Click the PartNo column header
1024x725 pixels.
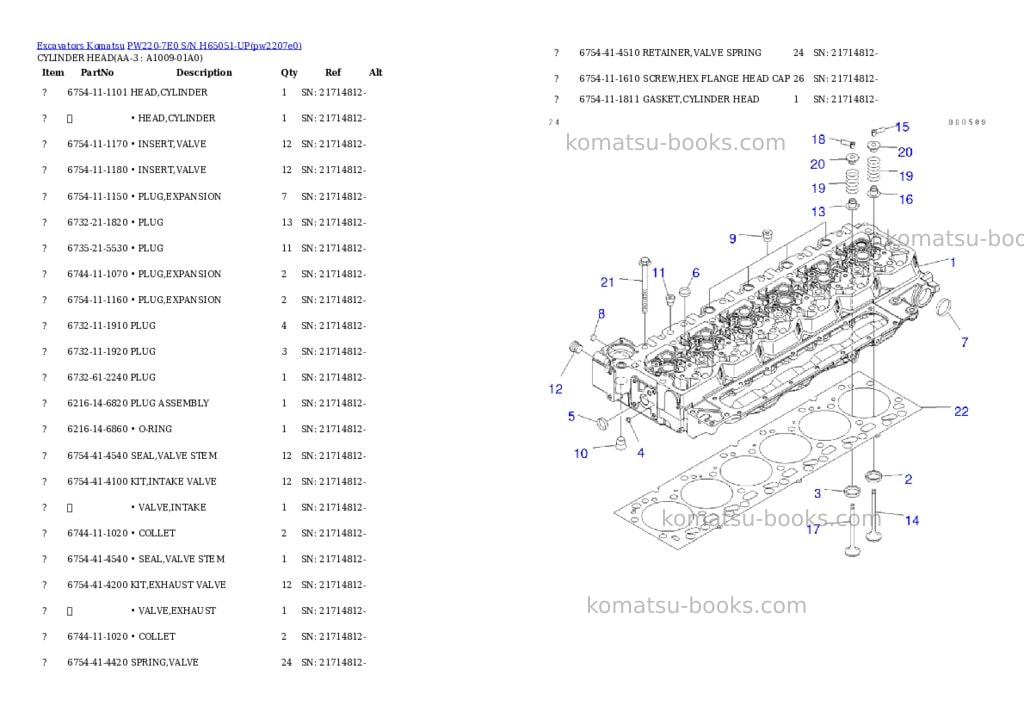pyautogui.click(x=97, y=72)
